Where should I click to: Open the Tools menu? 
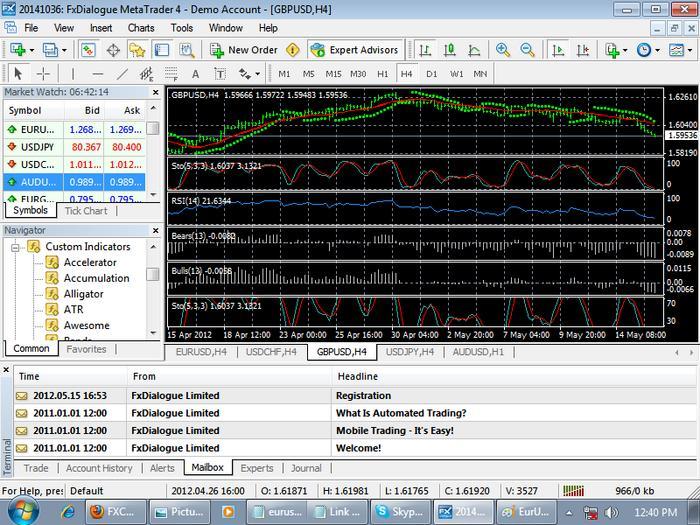tap(182, 28)
